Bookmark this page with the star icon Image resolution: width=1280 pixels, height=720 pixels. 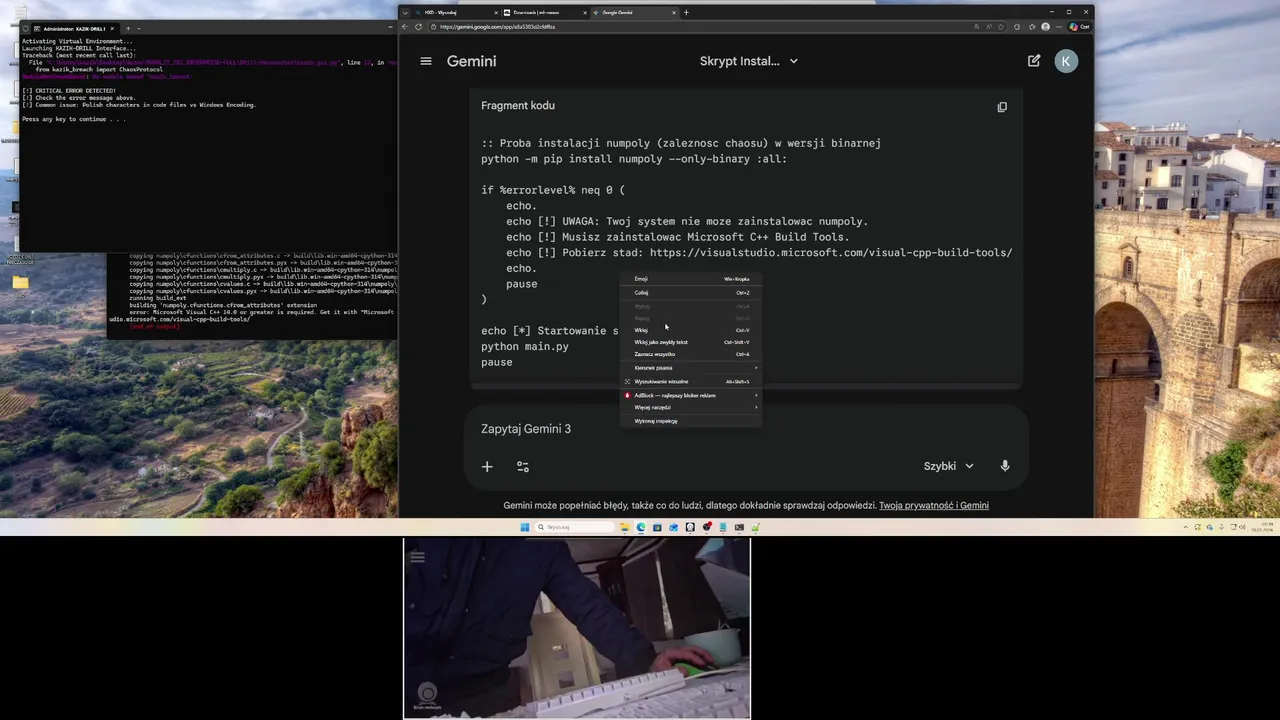[x=1003, y=27]
